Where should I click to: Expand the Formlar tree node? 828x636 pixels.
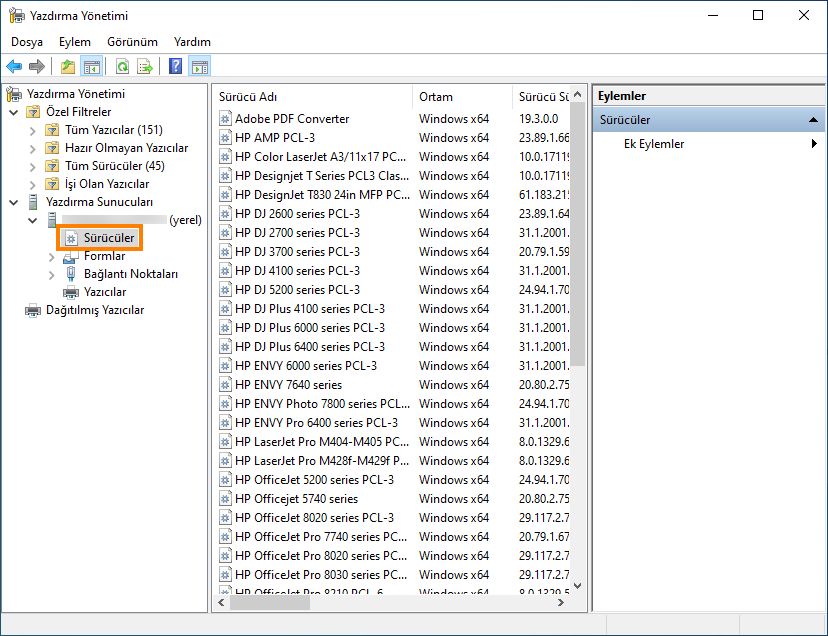tap(50, 256)
